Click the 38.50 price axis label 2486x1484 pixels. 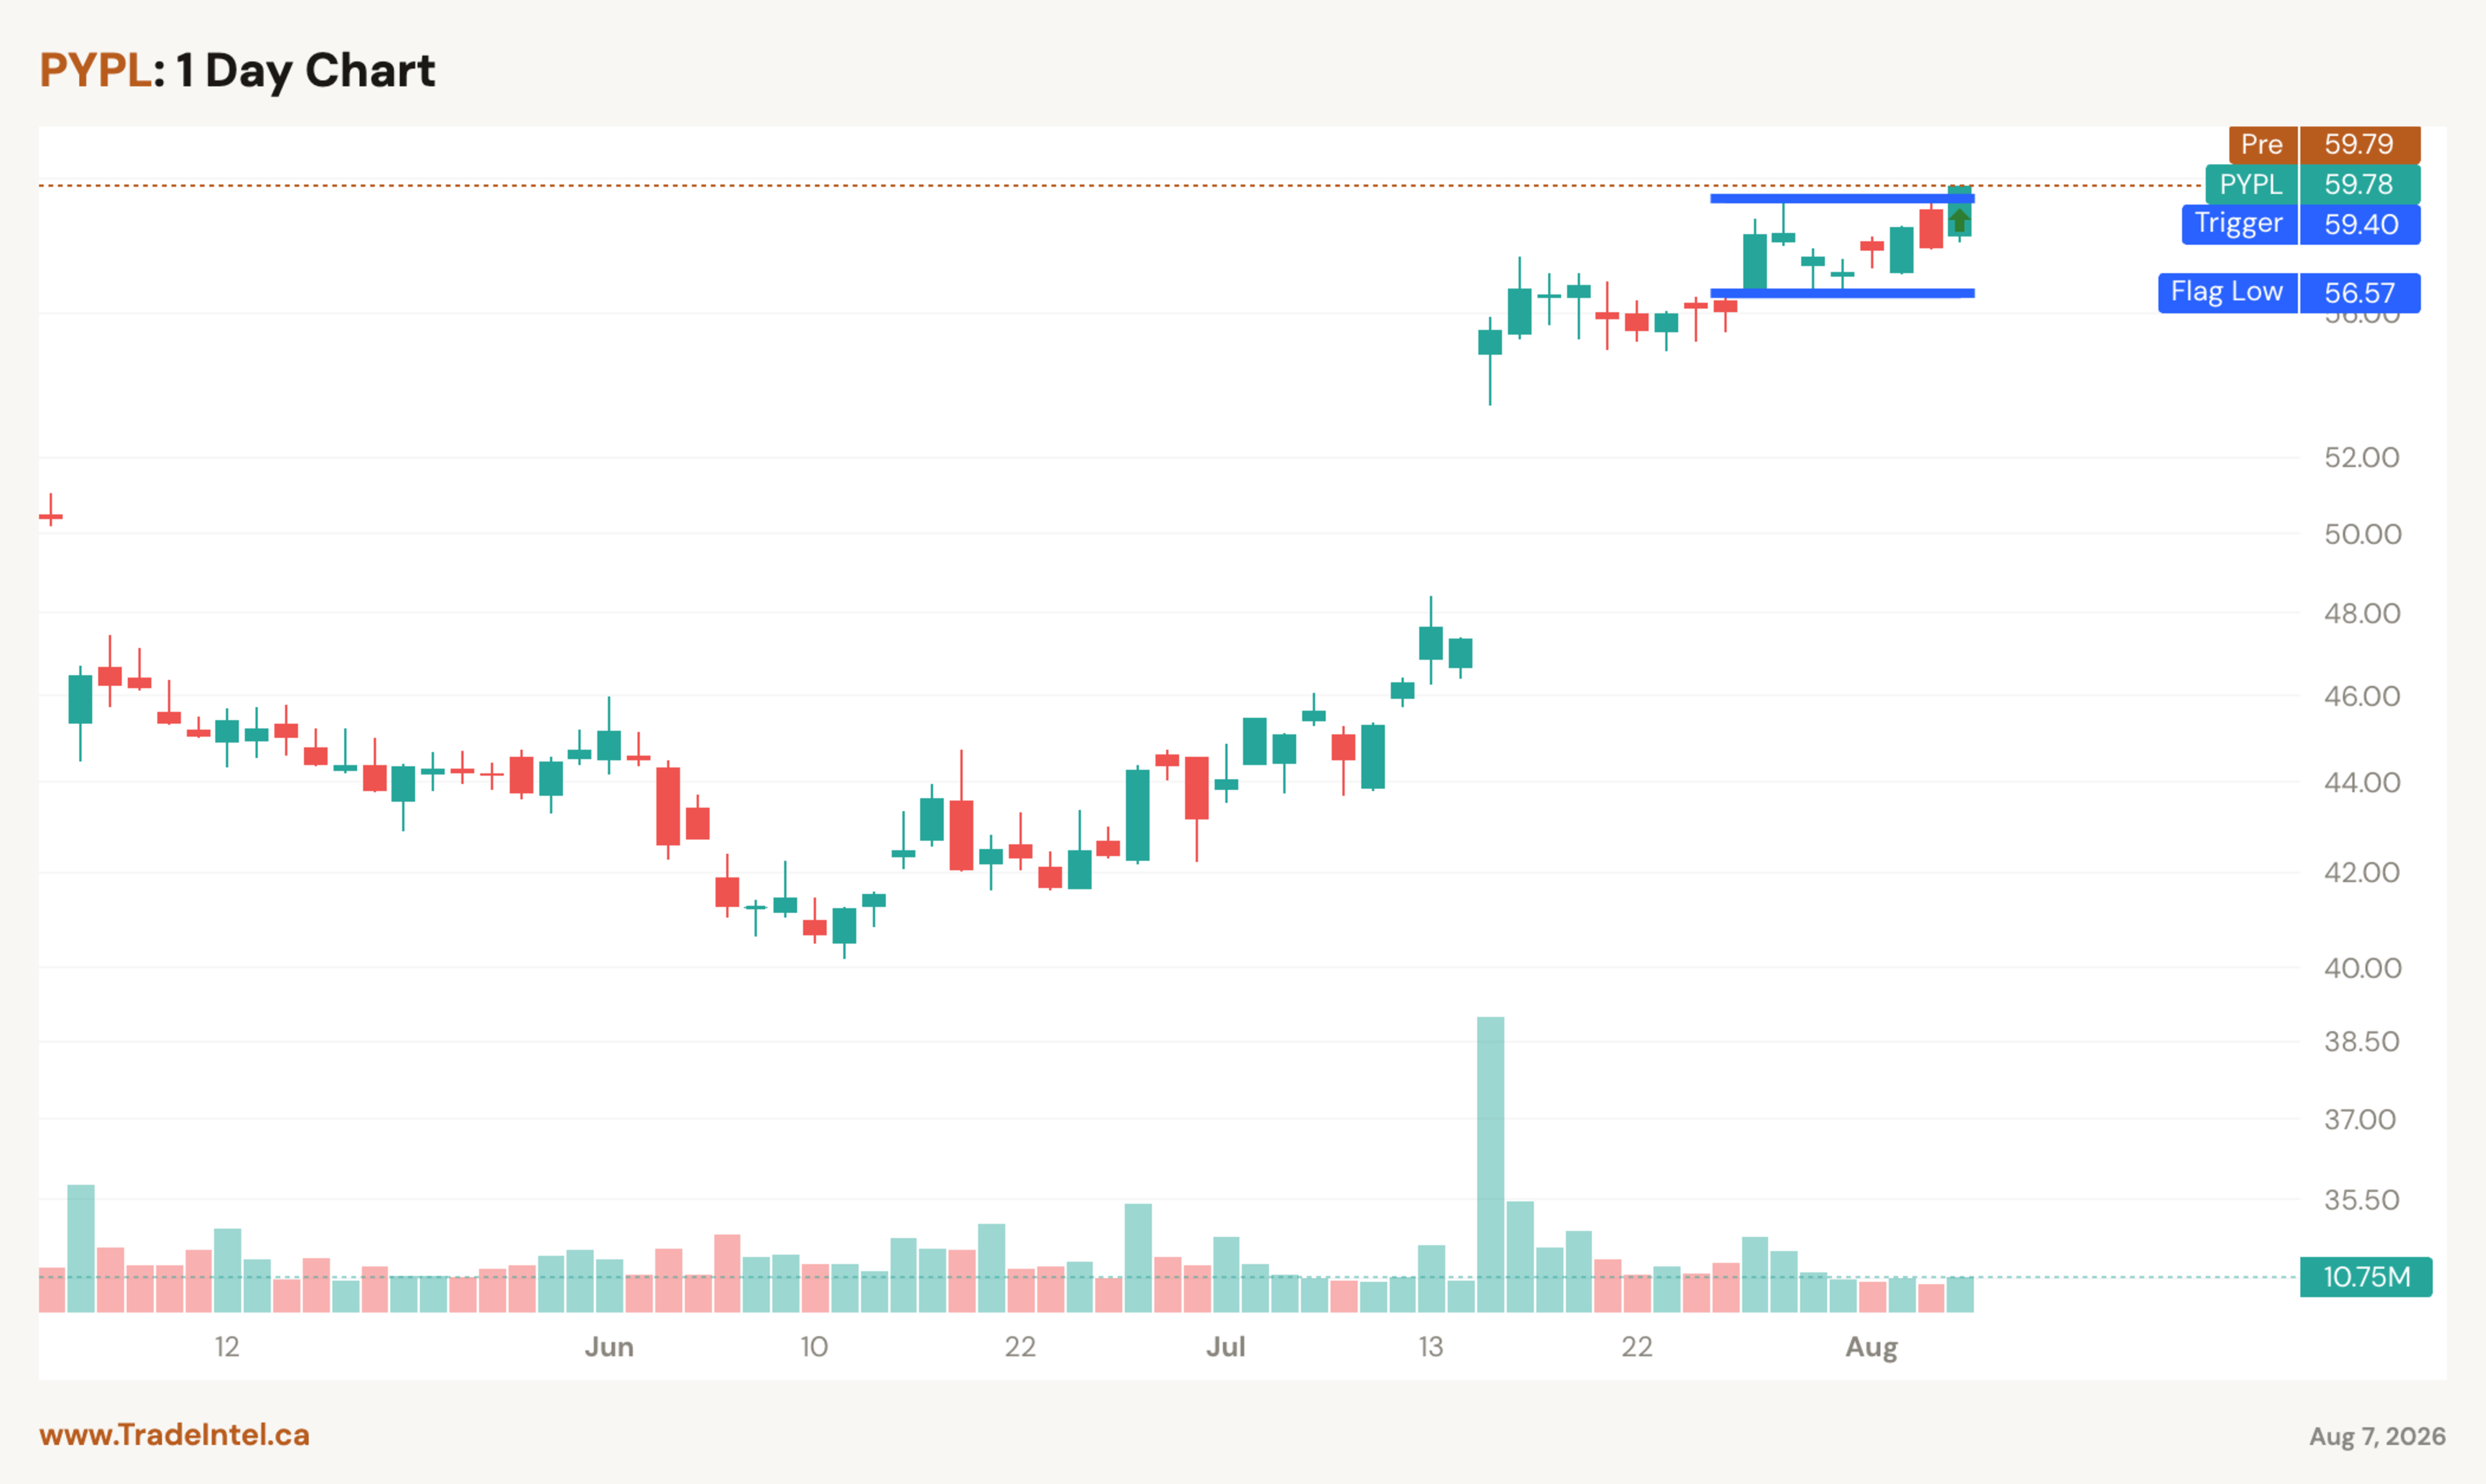point(2362,1042)
